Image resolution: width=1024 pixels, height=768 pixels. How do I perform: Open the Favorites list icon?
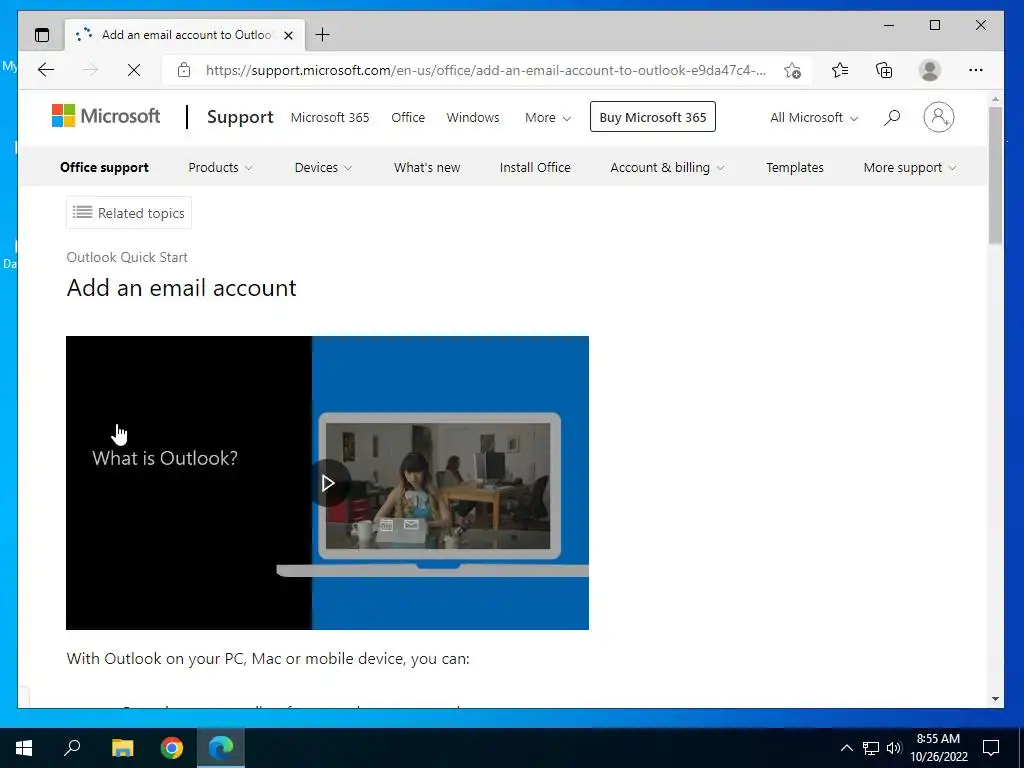840,70
